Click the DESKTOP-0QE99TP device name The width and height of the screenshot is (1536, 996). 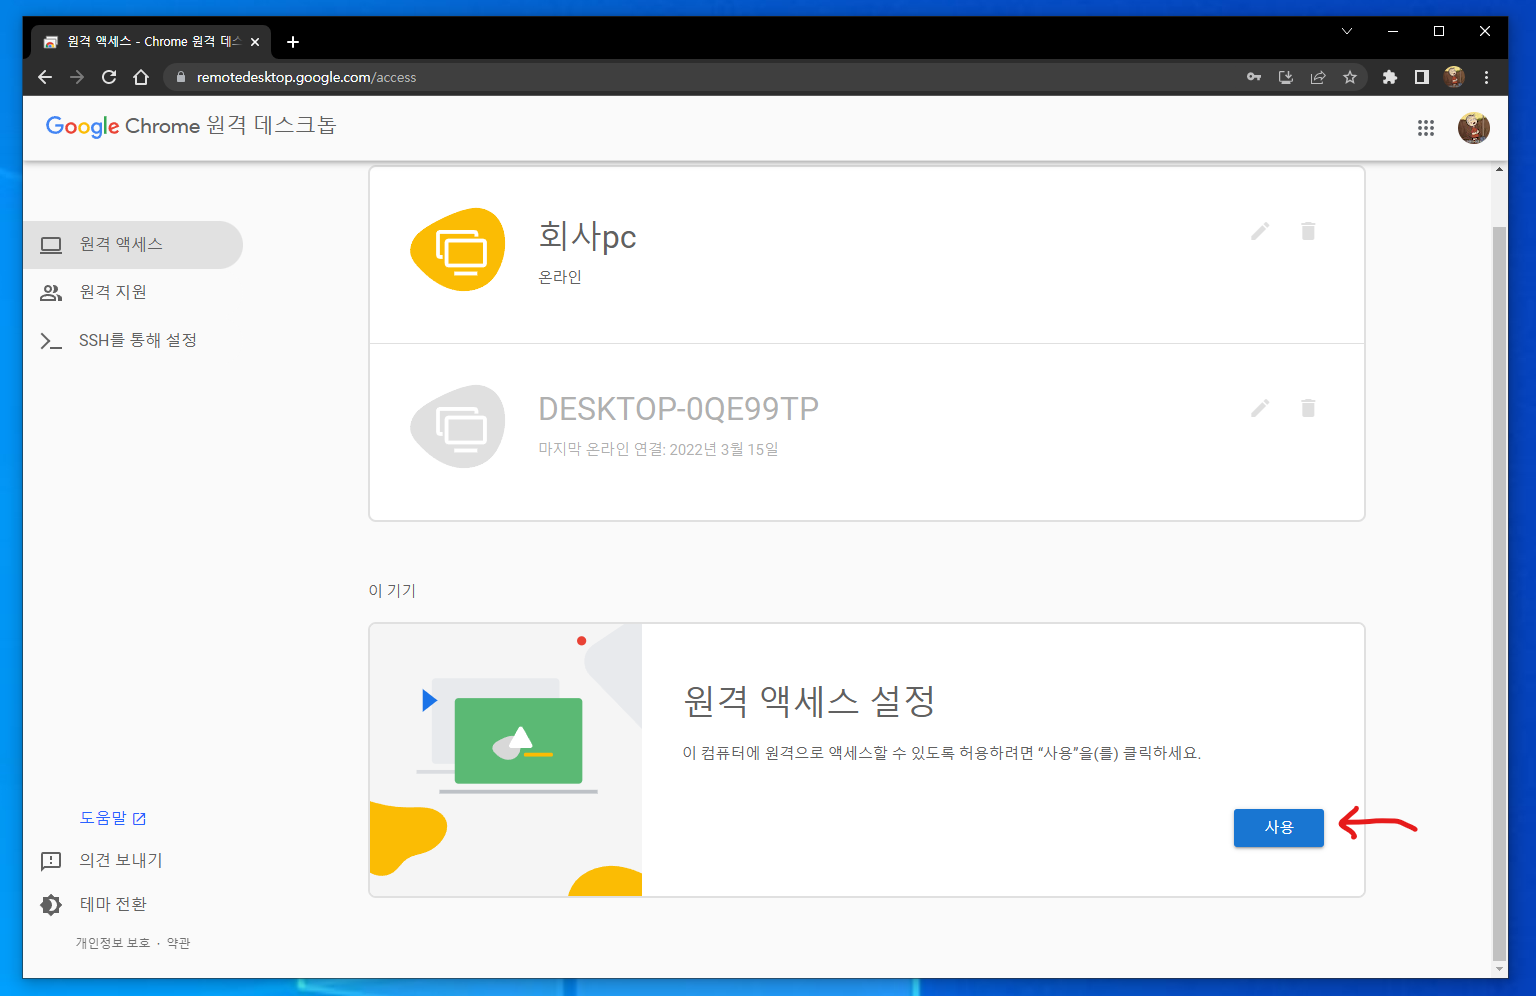tap(678, 409)
